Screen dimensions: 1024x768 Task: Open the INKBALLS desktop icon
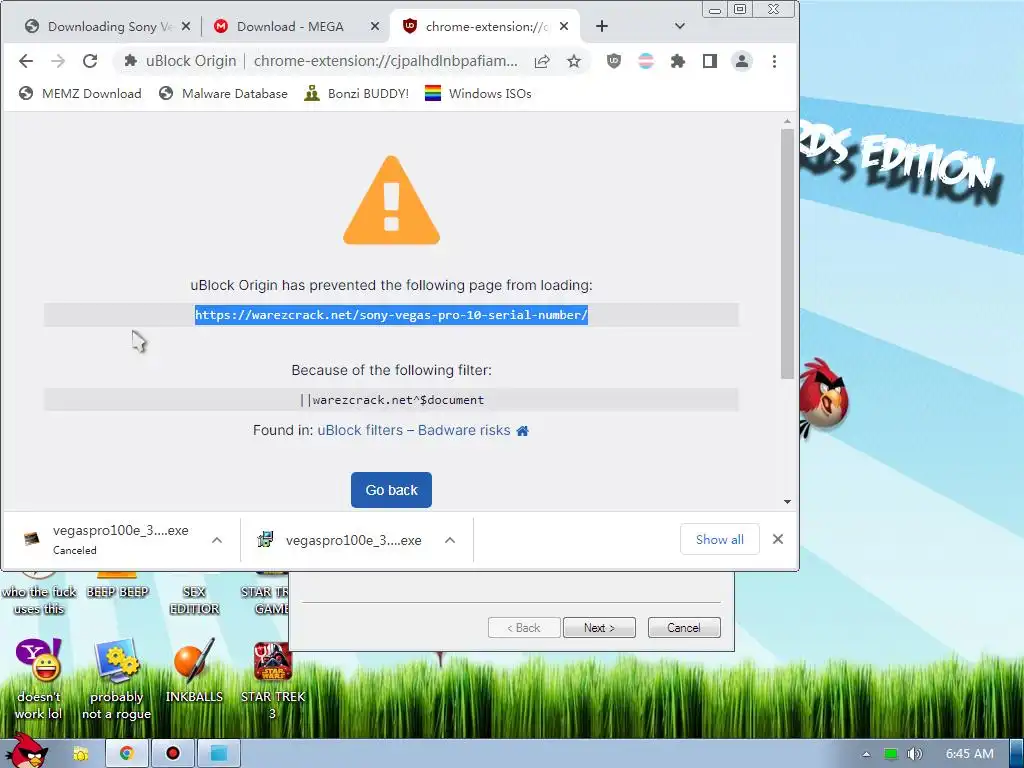[x=194, y=671]
